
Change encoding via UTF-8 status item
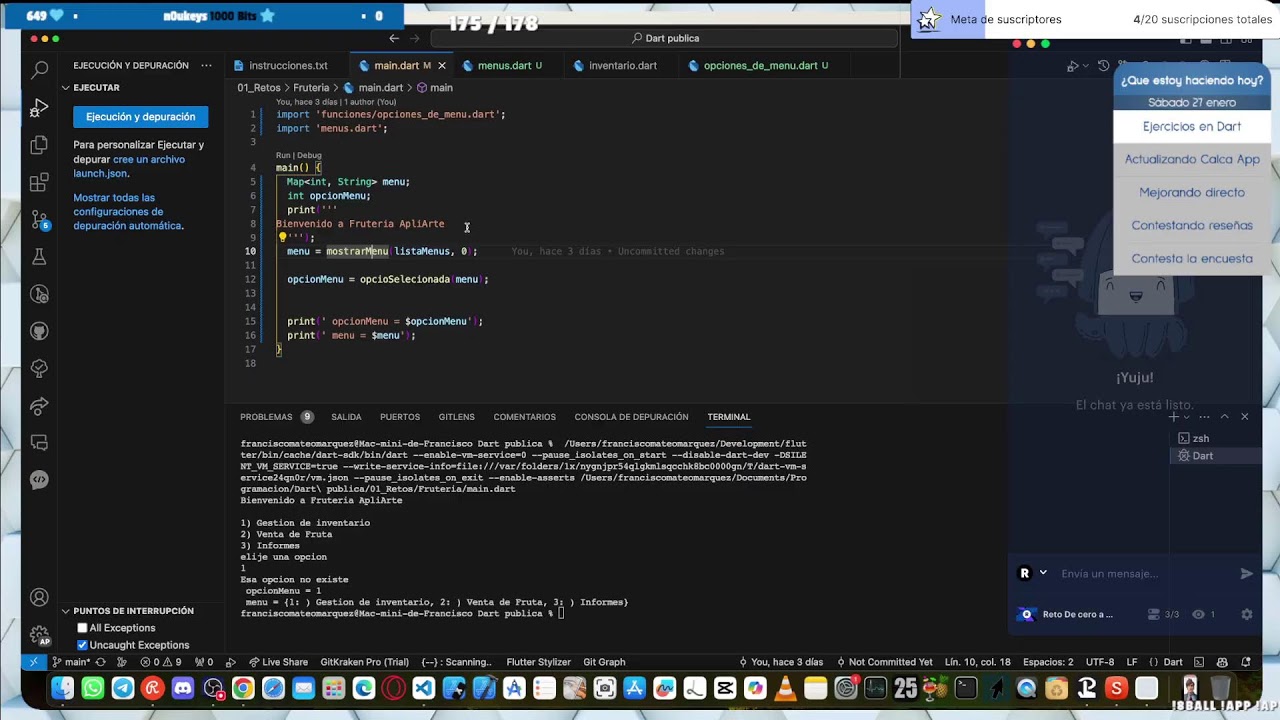[1100, 662]
